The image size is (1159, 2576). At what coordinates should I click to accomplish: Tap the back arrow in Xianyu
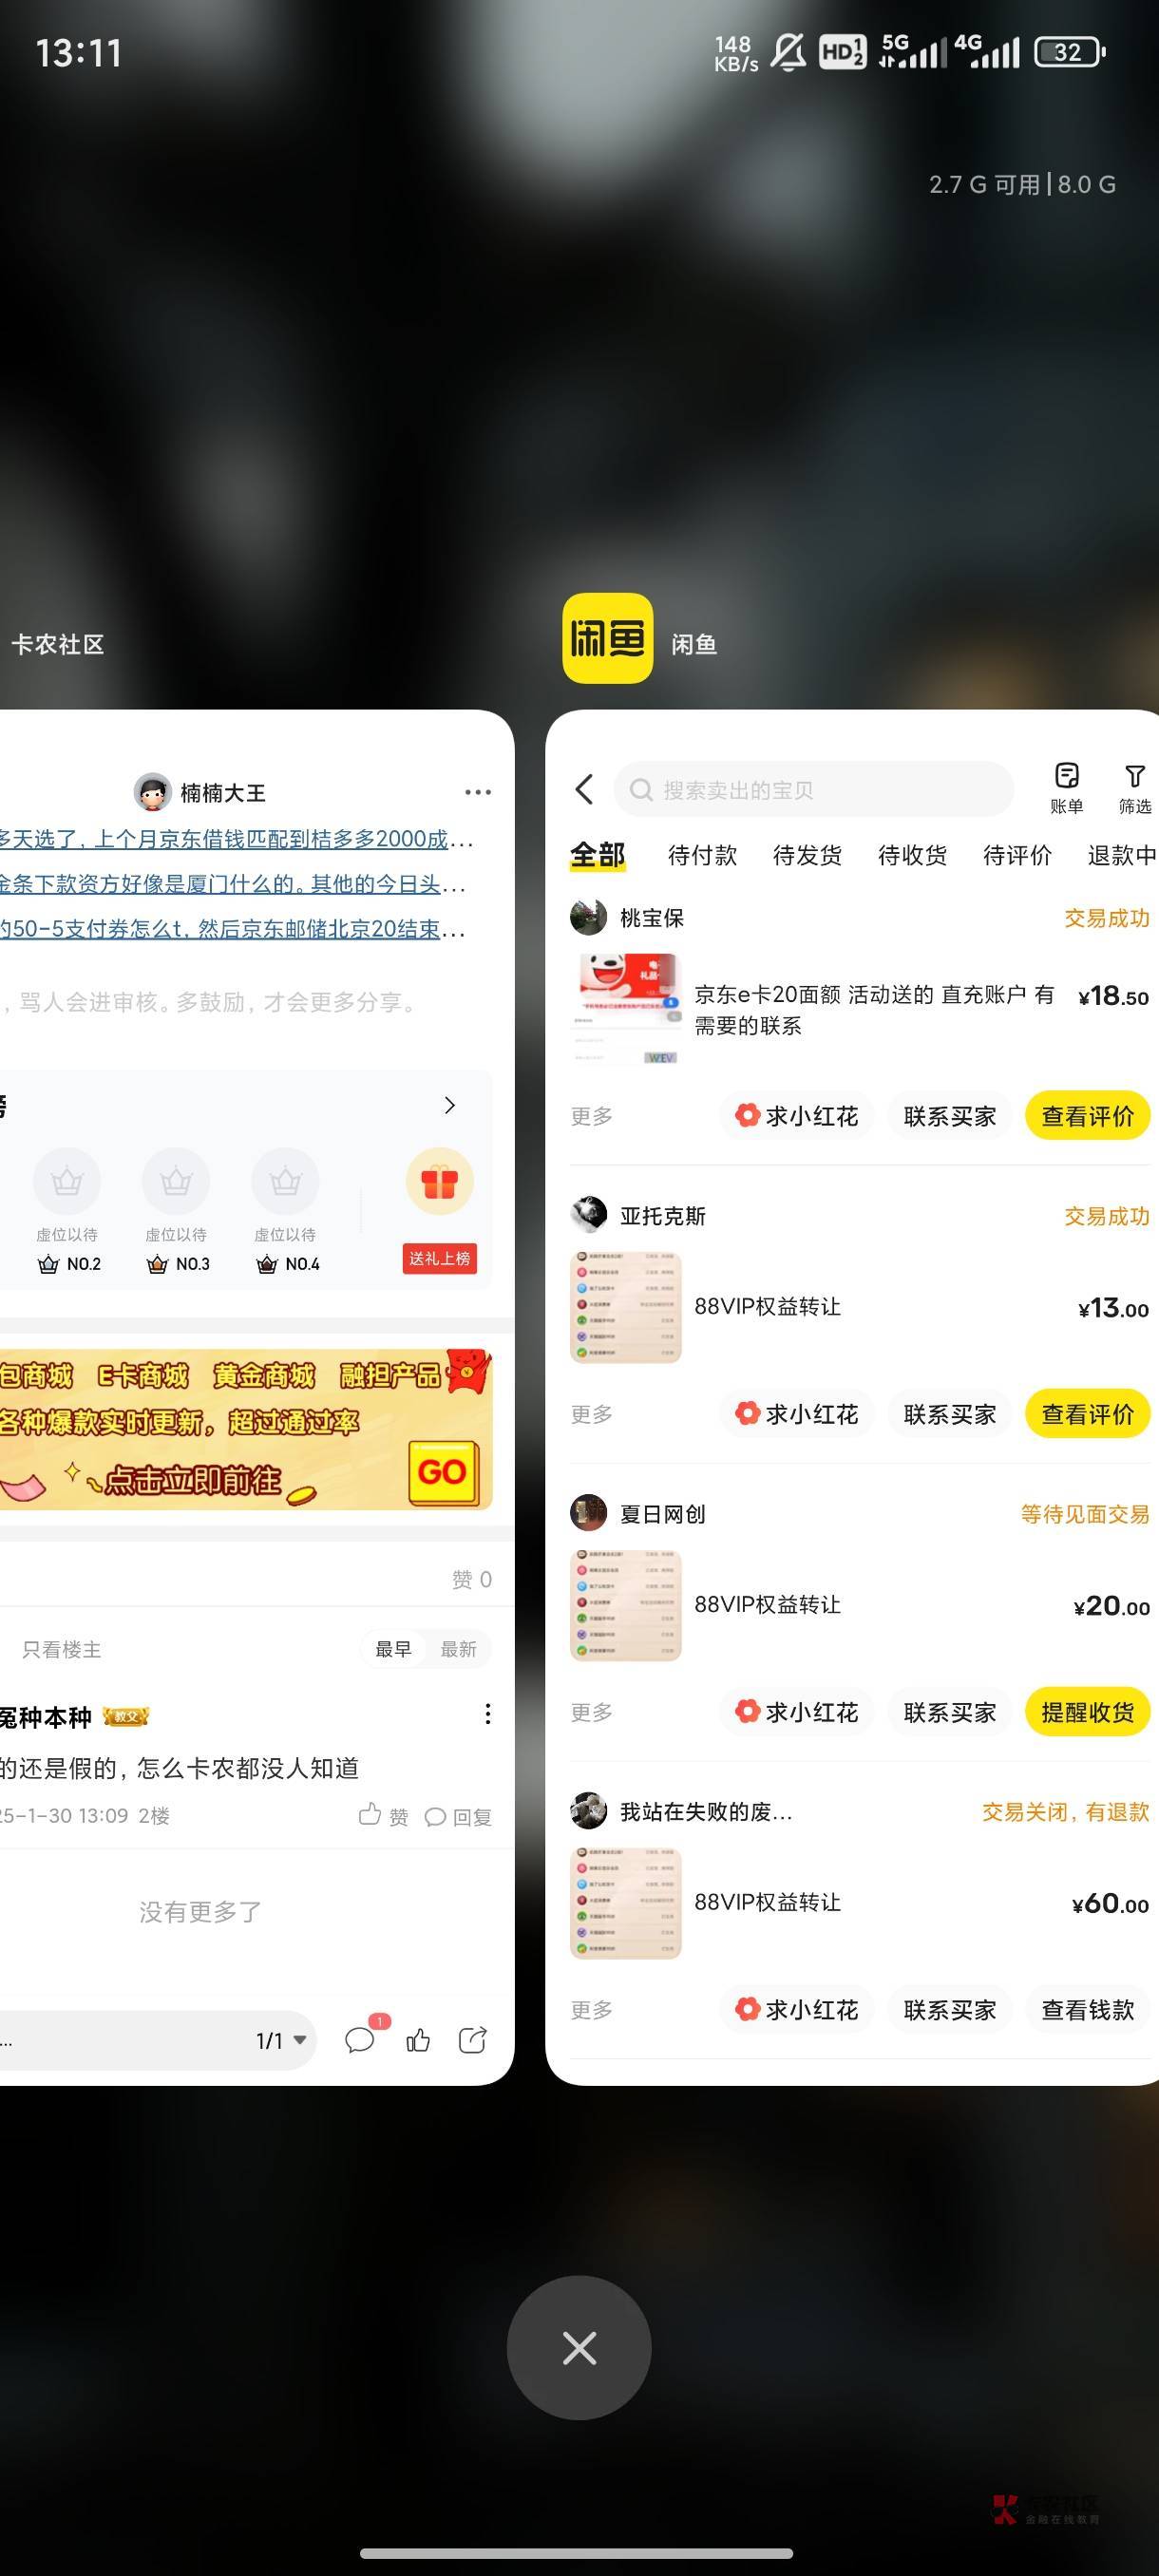[585, 789]
